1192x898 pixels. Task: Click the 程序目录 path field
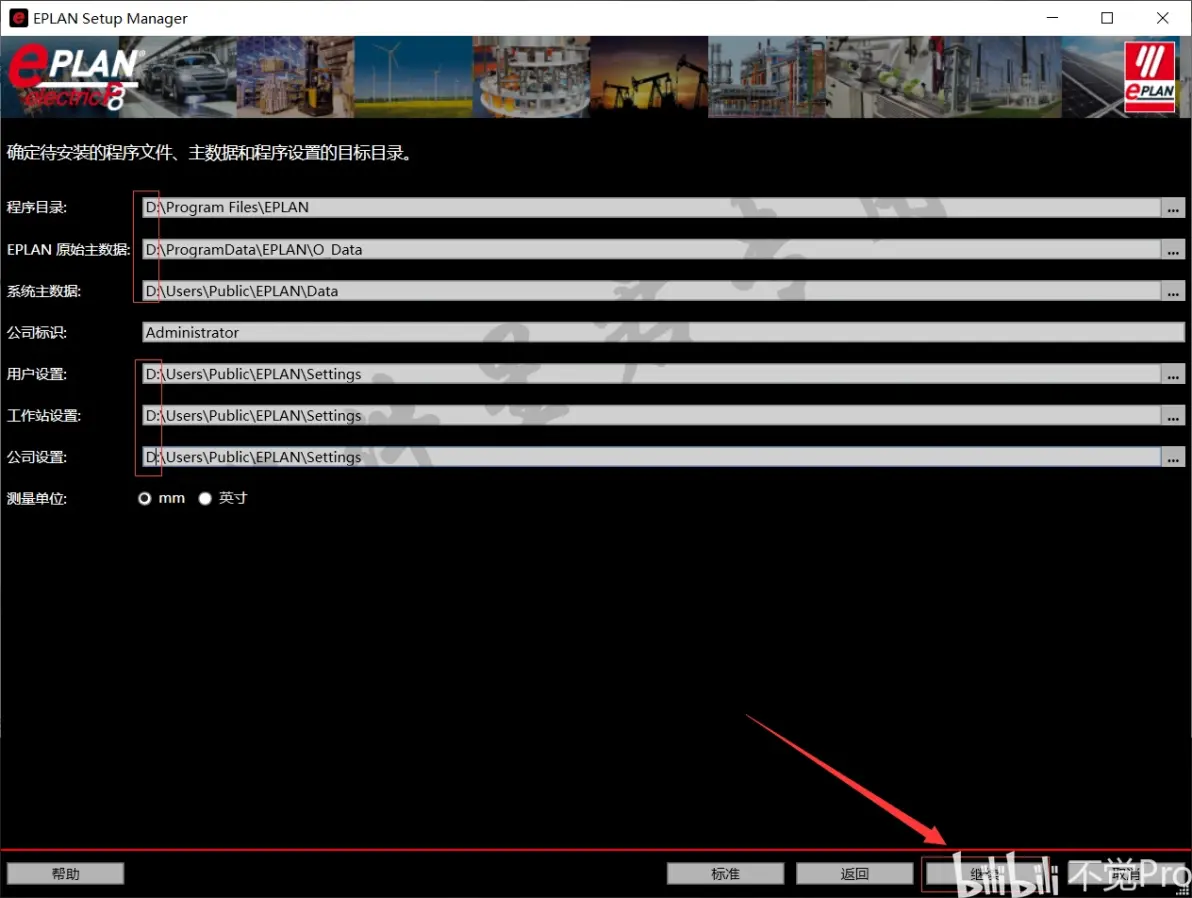[x=651, y=208]
